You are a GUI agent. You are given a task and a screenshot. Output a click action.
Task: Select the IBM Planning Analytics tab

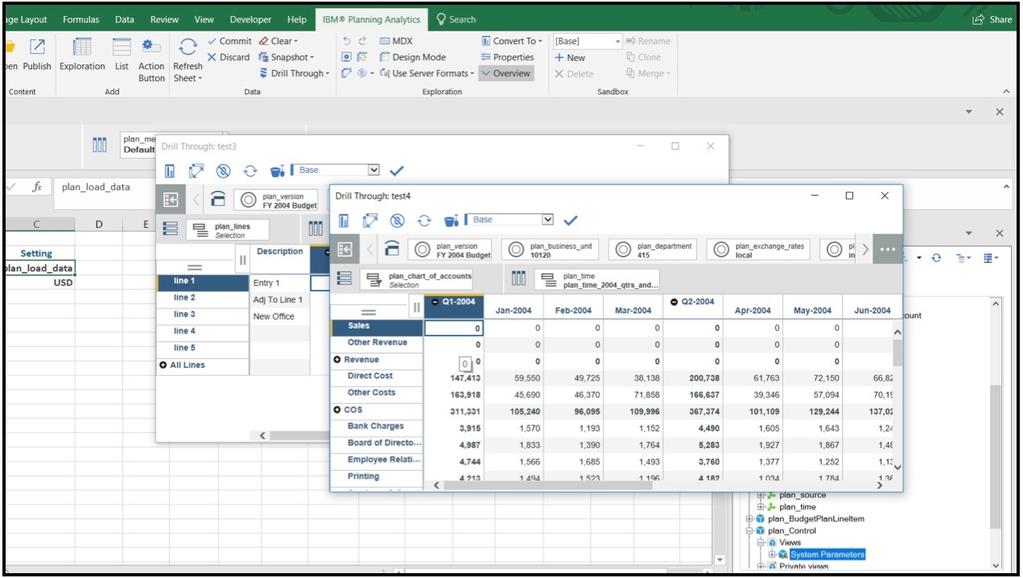371,20
